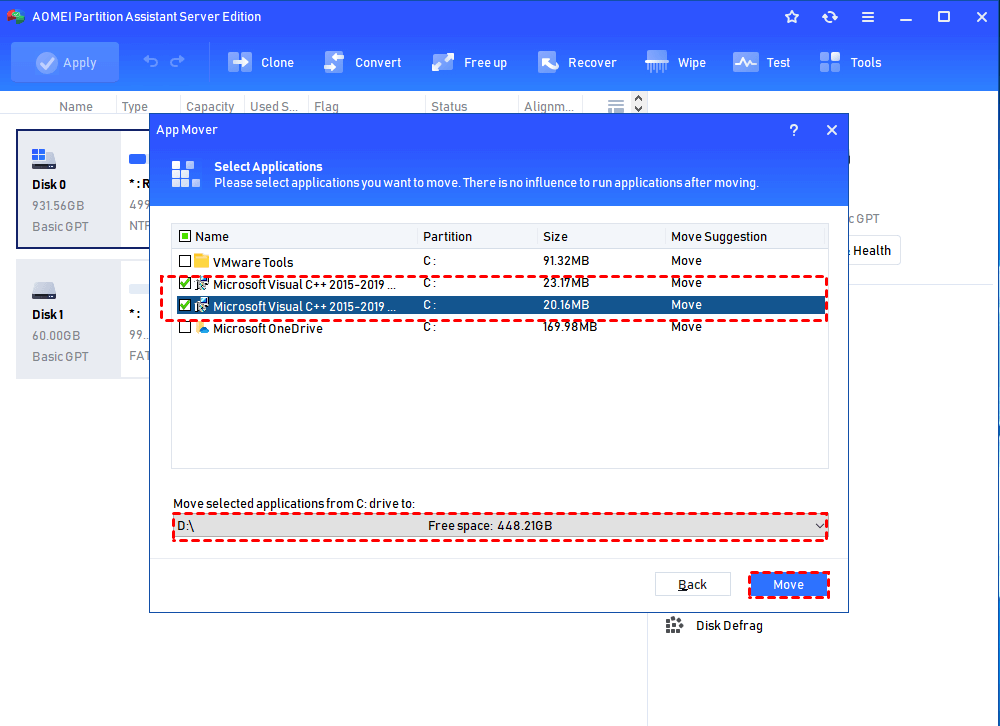Click the Apply checkmark button

coord(65,62)
